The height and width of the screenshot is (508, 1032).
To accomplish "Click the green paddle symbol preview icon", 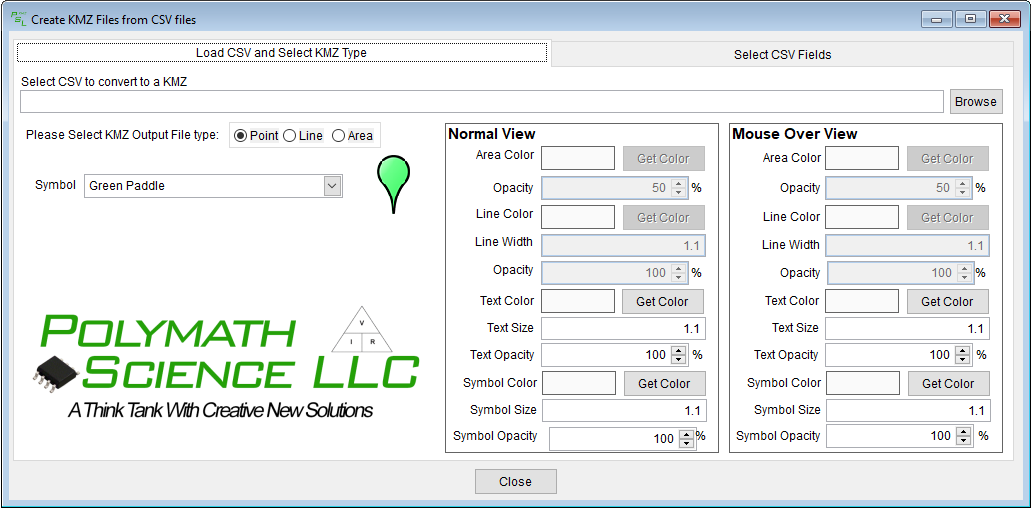I will 394,181.
